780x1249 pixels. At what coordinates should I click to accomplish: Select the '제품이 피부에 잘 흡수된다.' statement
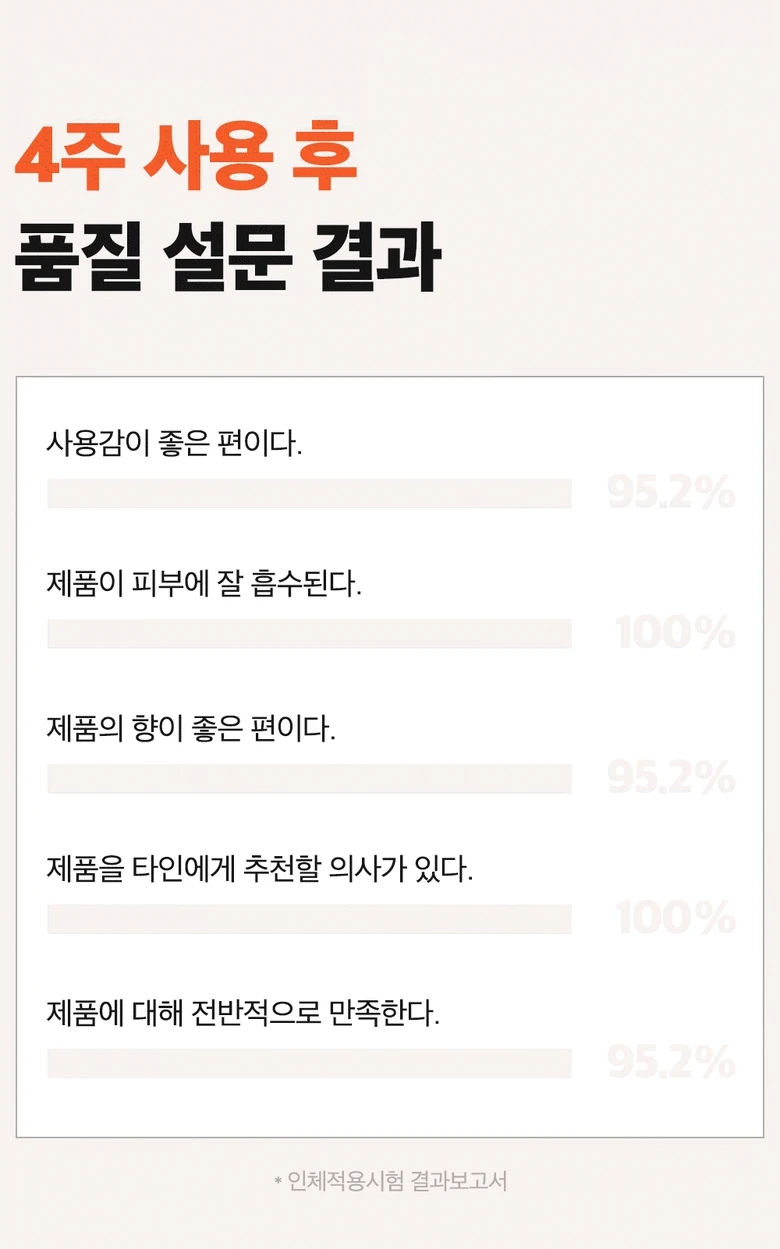204,583
